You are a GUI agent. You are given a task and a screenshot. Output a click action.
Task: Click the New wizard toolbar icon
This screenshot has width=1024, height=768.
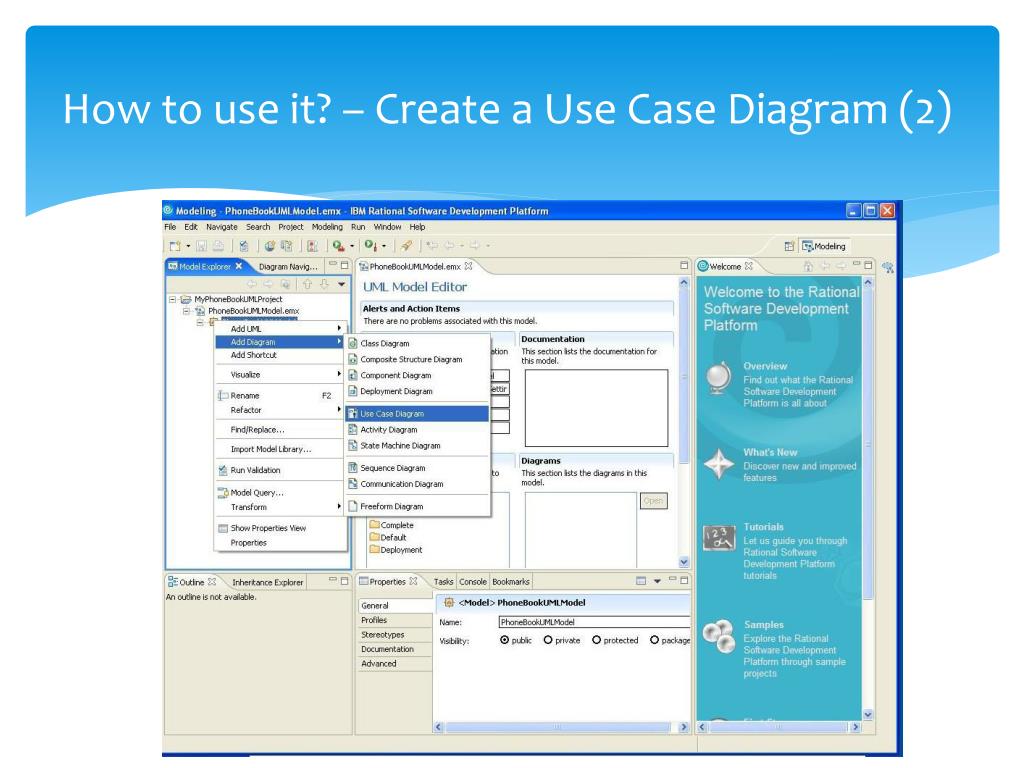pos(174,246)
